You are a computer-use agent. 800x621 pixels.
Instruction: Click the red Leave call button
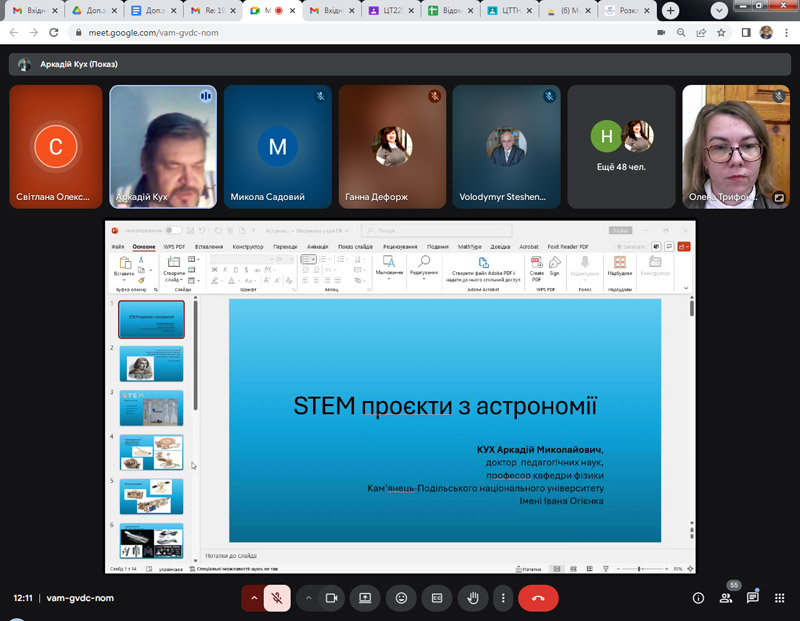click(x=538, y=598)
